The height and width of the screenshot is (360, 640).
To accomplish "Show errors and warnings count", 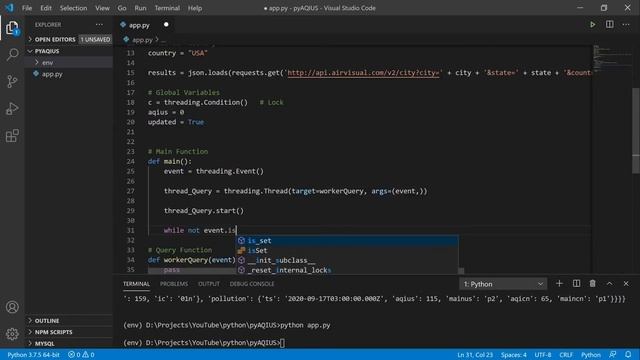I will click(81, 355).
